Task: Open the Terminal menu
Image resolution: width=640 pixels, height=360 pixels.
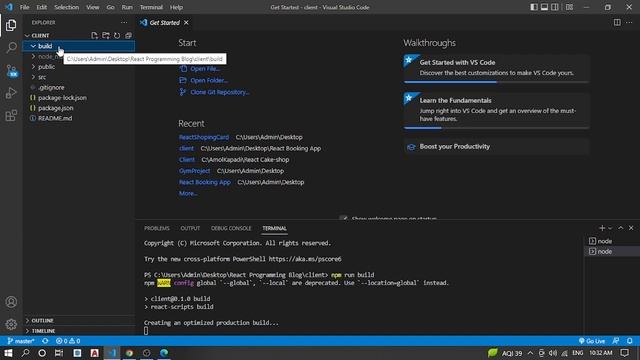Action: (x=151, y=7)
